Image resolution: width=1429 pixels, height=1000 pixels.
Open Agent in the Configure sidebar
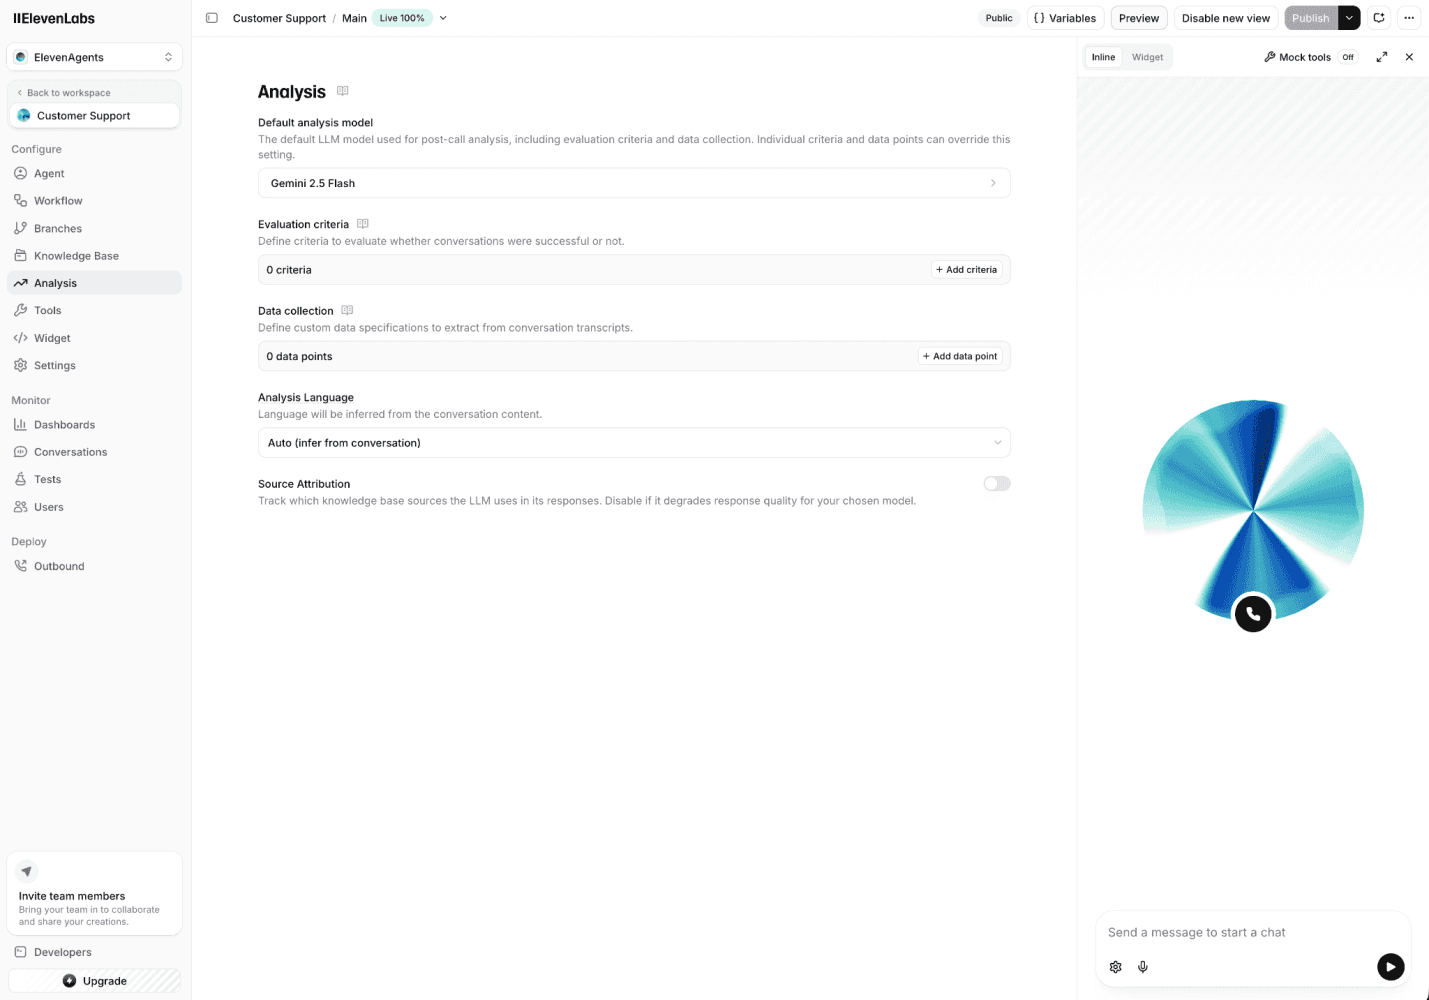tap(94, 173)
